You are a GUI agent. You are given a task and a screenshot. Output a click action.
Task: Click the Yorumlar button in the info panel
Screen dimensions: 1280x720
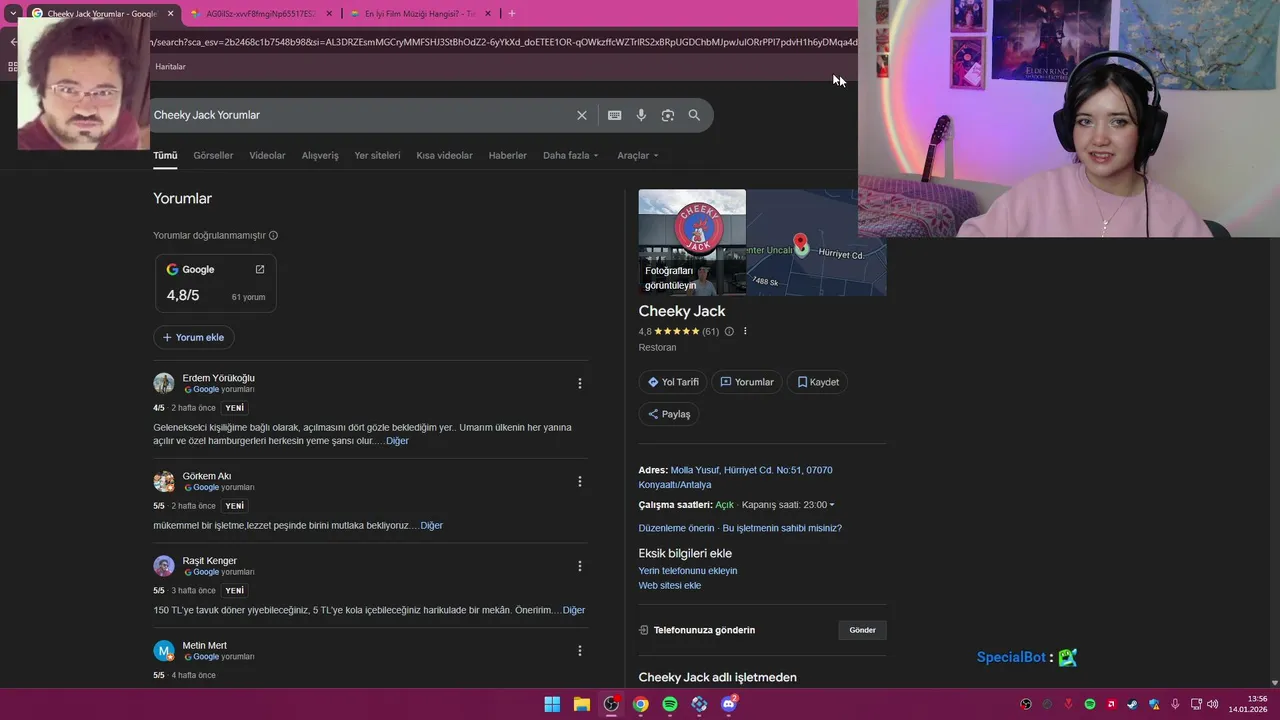[747, 382]
